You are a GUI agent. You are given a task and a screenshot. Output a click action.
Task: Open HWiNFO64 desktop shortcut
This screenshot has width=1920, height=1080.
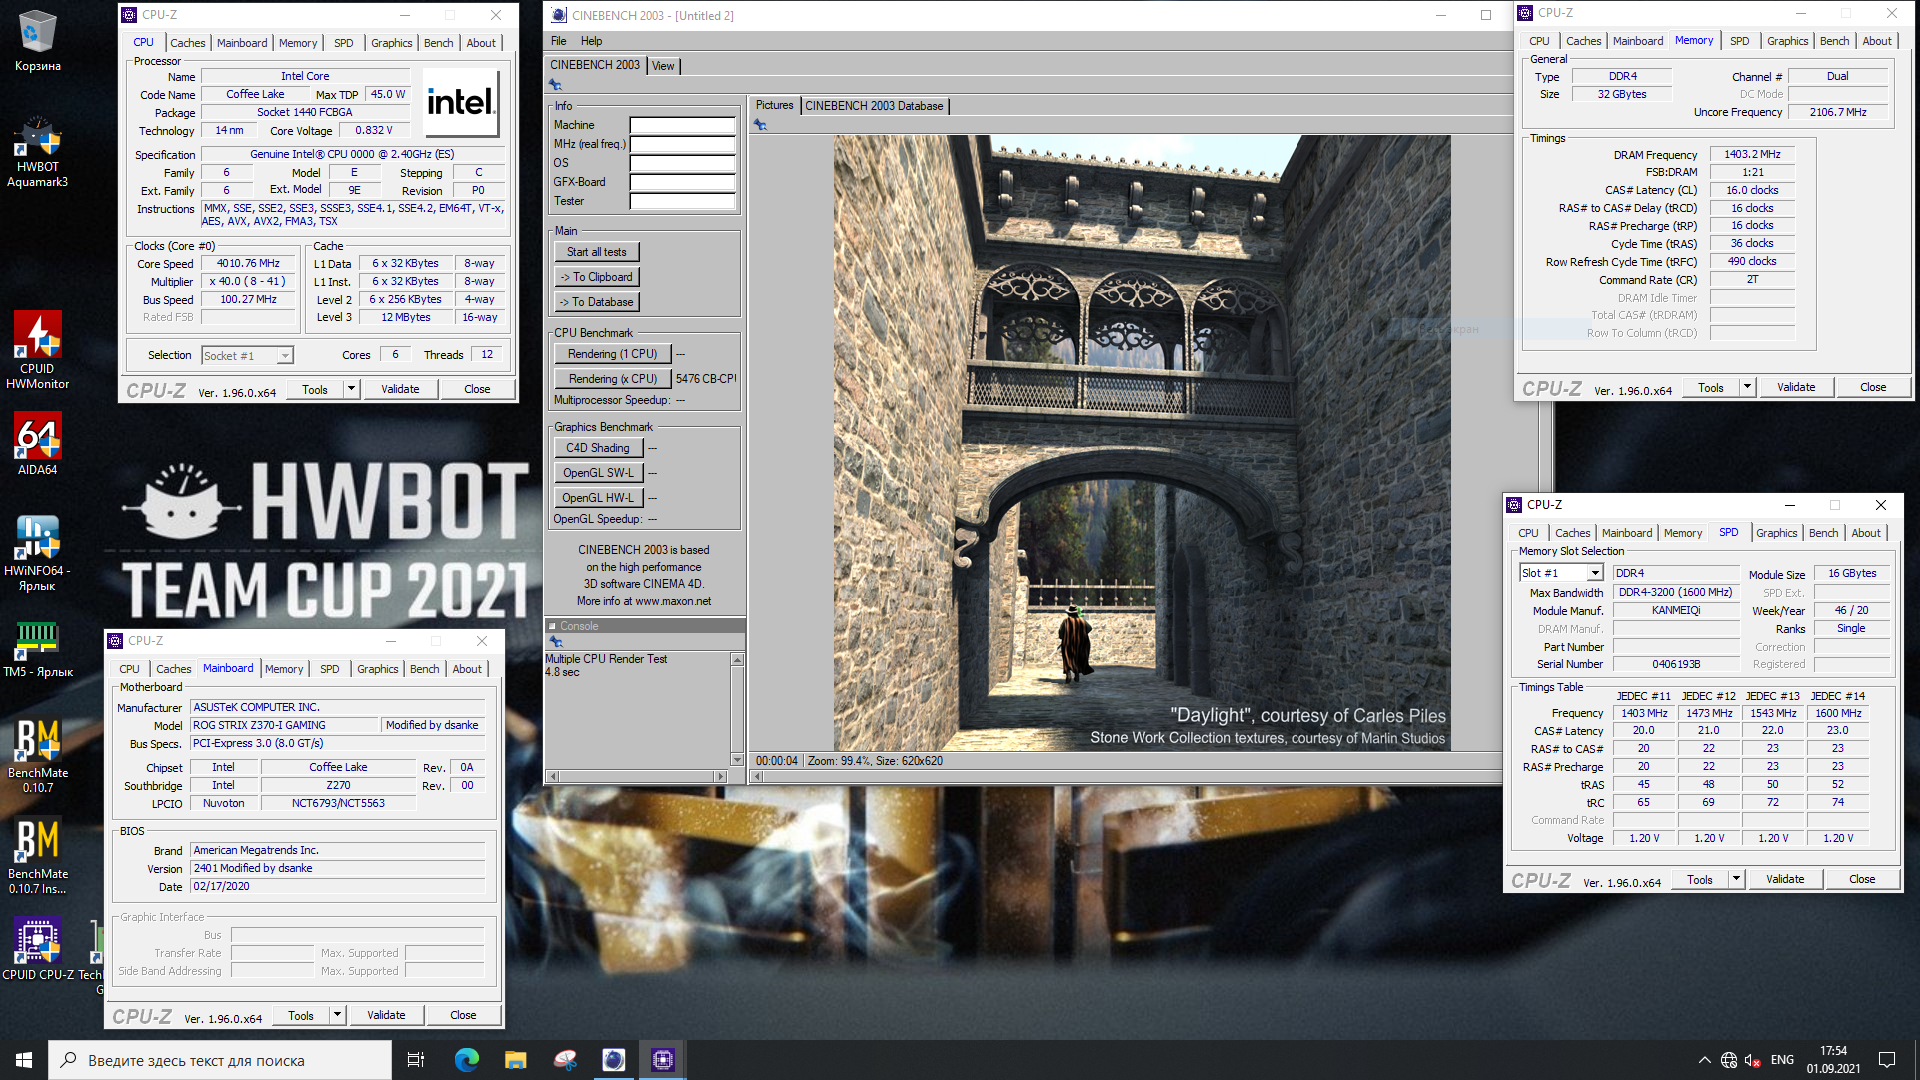pyautogui.click(x=37, y=553)
